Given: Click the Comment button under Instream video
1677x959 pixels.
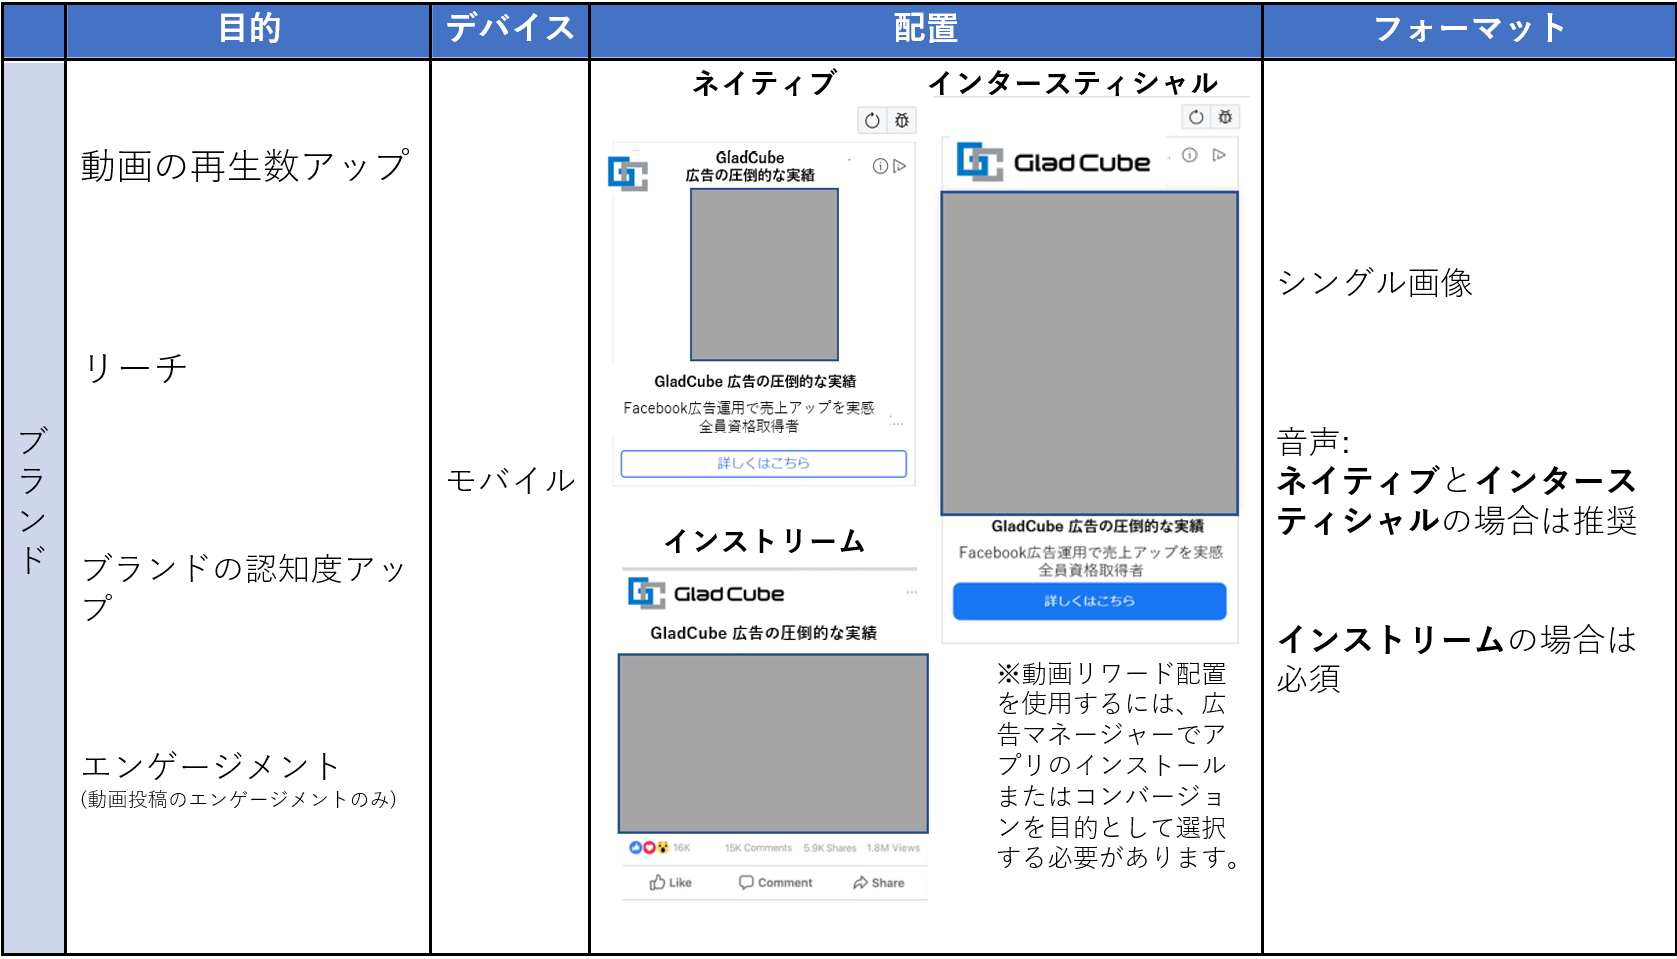Looking at the screenshot, I should tap(775, 883).
